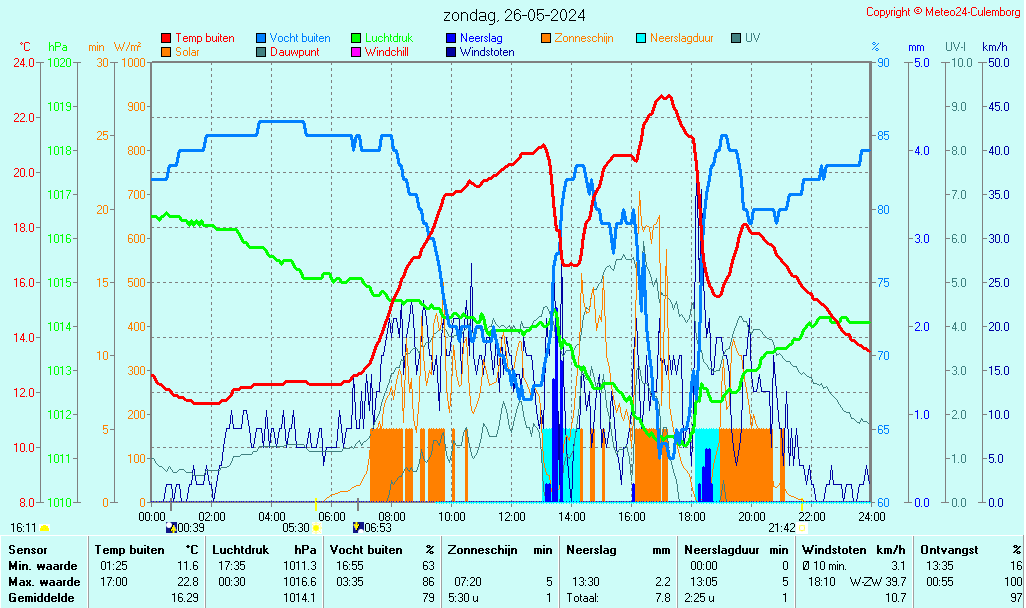Click the sun icon beside 05:30

[317, 527]
